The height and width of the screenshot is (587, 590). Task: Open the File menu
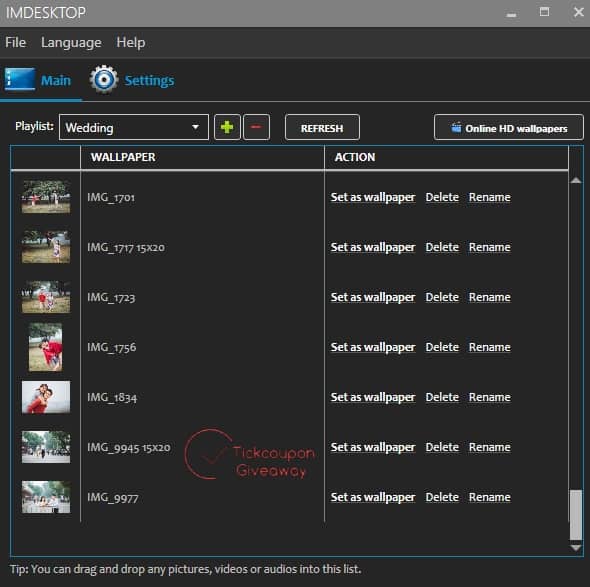[15, 42]
